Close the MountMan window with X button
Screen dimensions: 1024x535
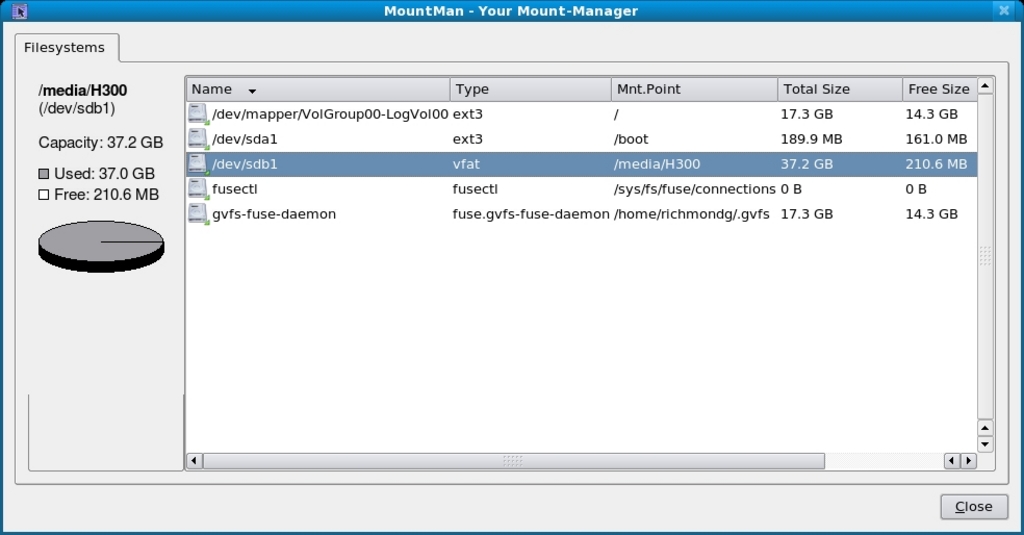(x=1004, y=10)
